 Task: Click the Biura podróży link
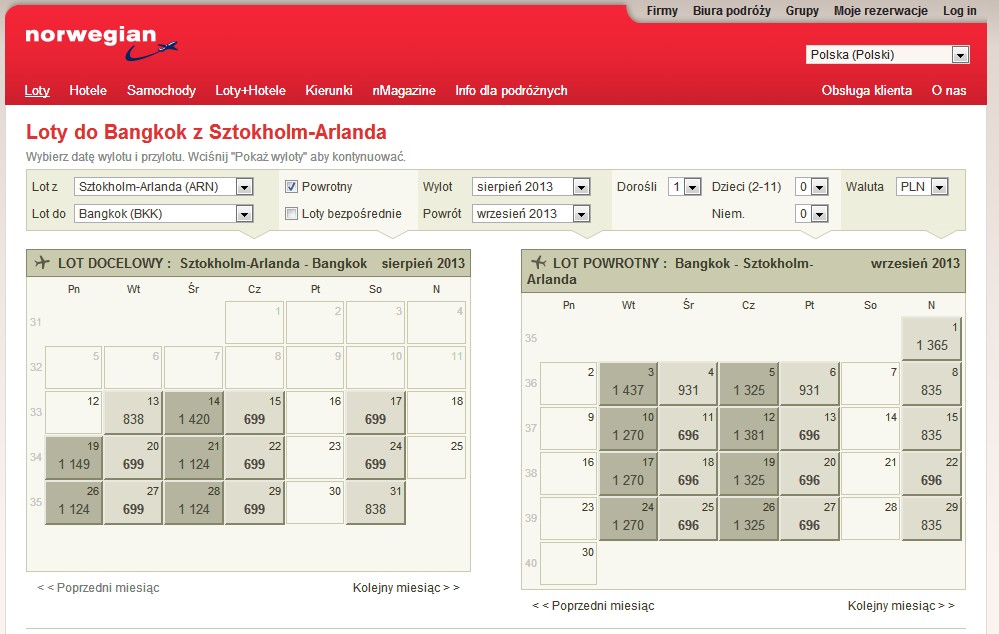(x=732, y=11)
